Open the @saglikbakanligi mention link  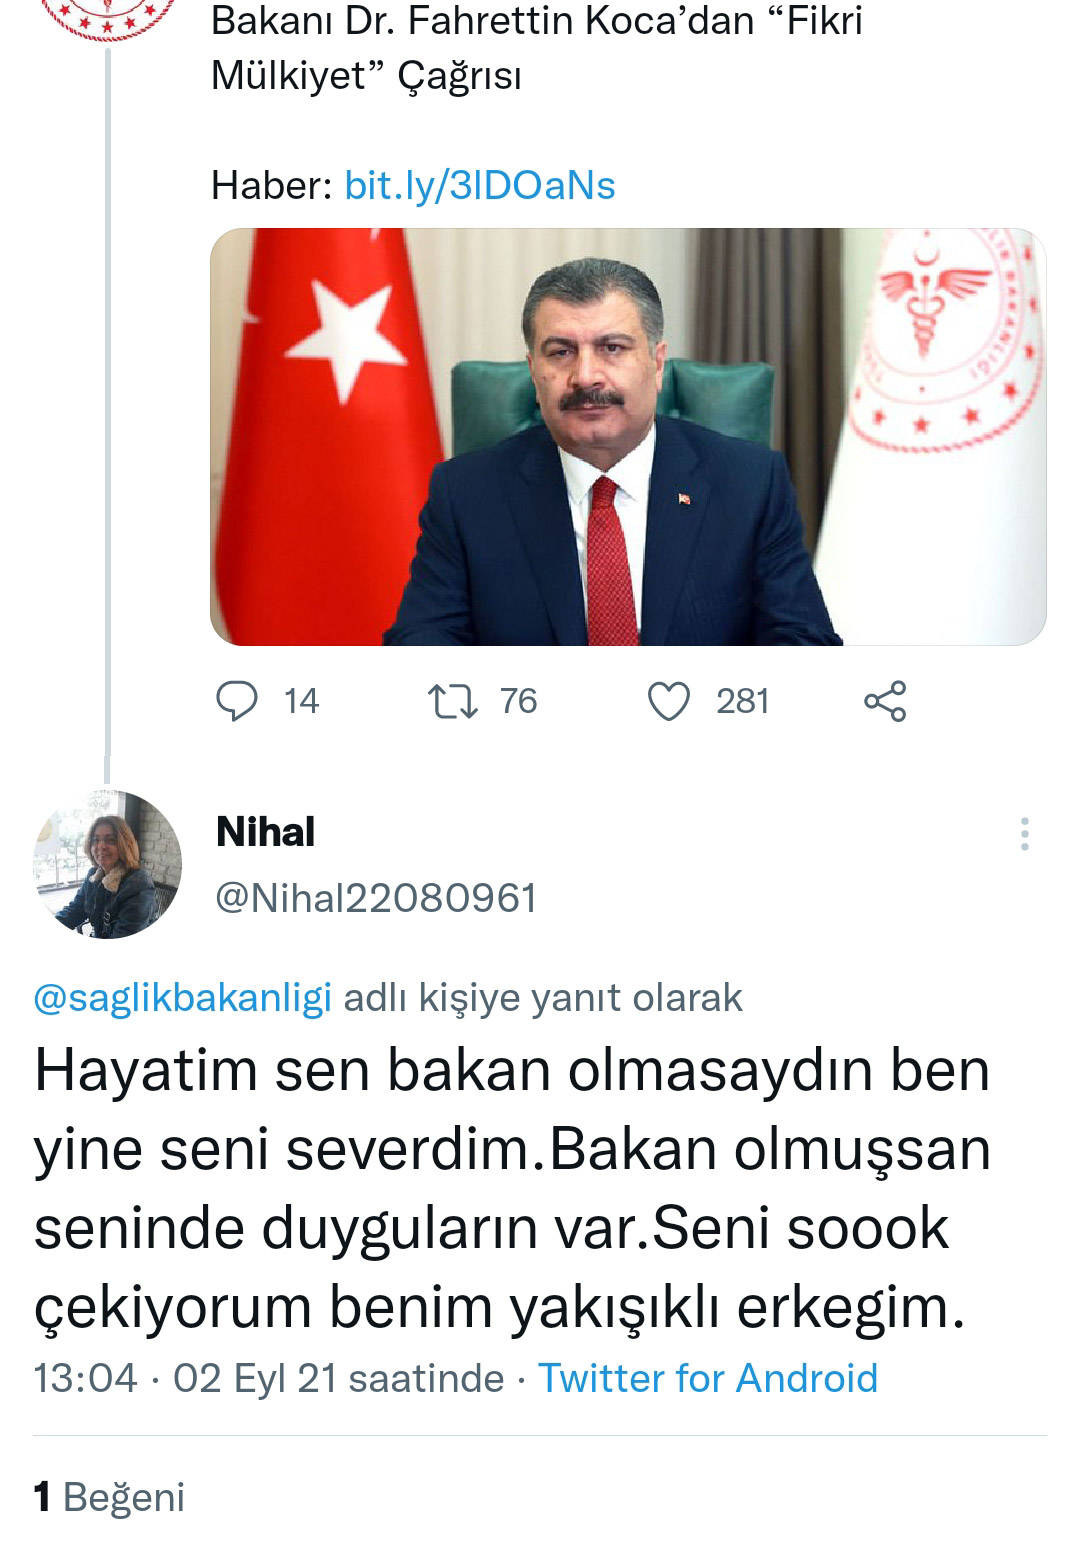(x=182, y=998)
